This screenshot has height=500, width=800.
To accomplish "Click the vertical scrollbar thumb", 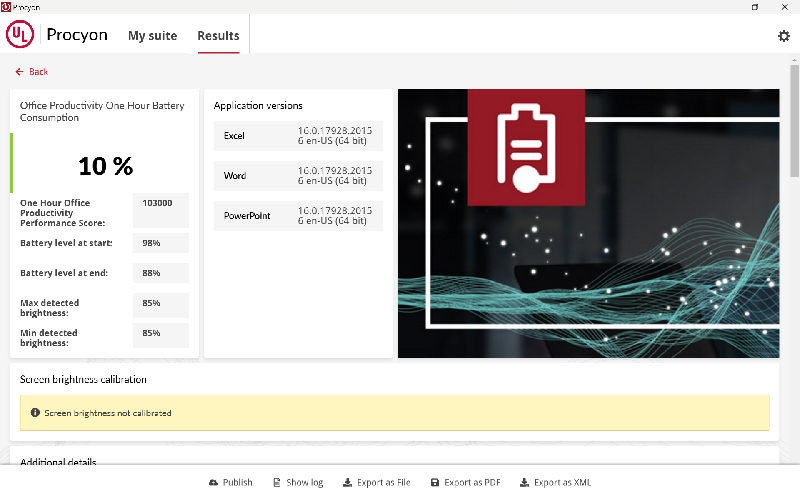I will pos(794,120).
